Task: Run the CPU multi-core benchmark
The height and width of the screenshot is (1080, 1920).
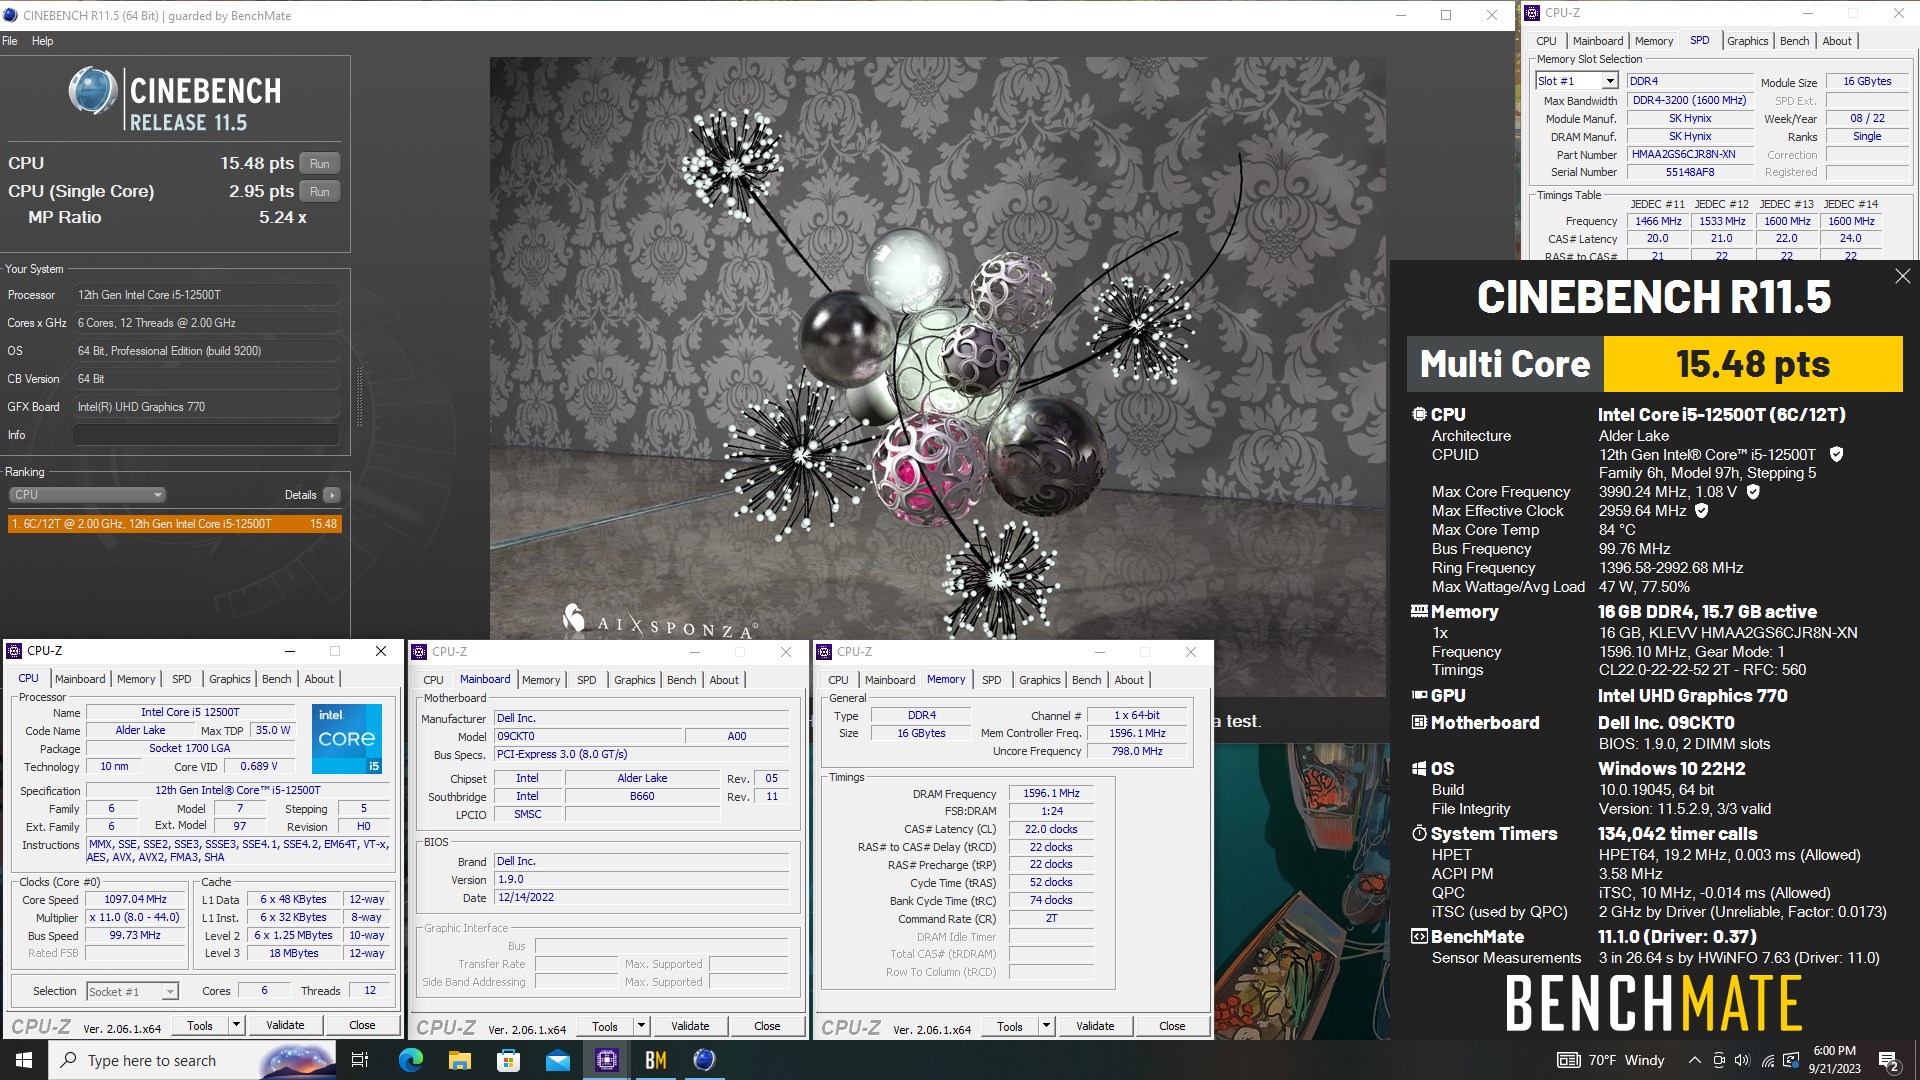Action: pos(320,163)
